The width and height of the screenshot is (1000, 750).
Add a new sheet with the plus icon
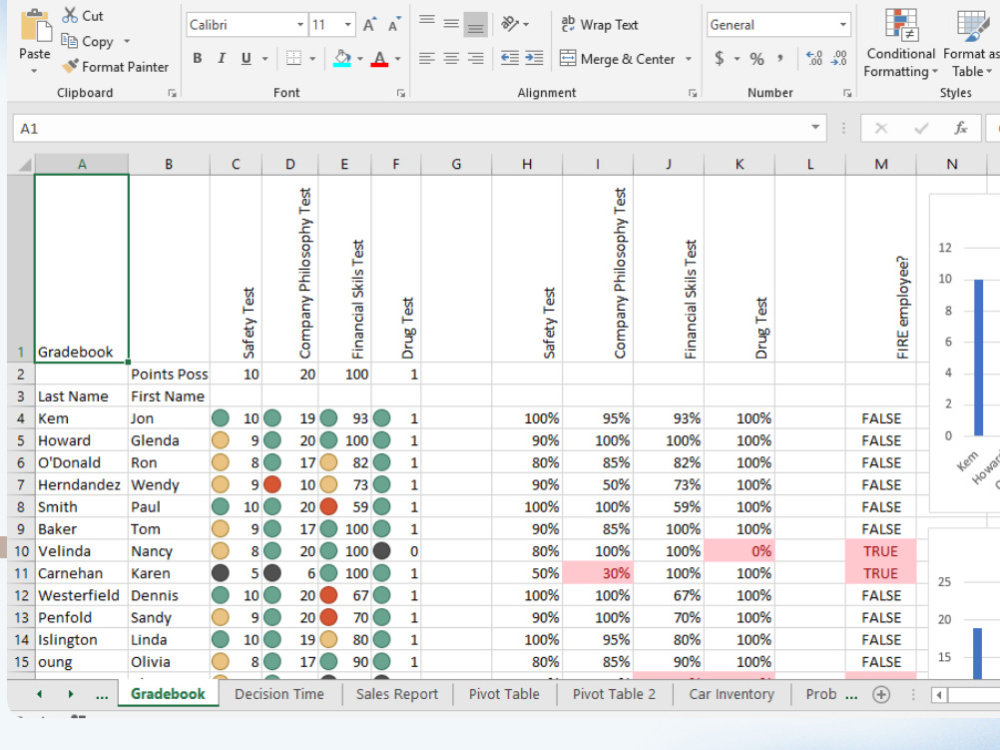click(x=881, y=694)
